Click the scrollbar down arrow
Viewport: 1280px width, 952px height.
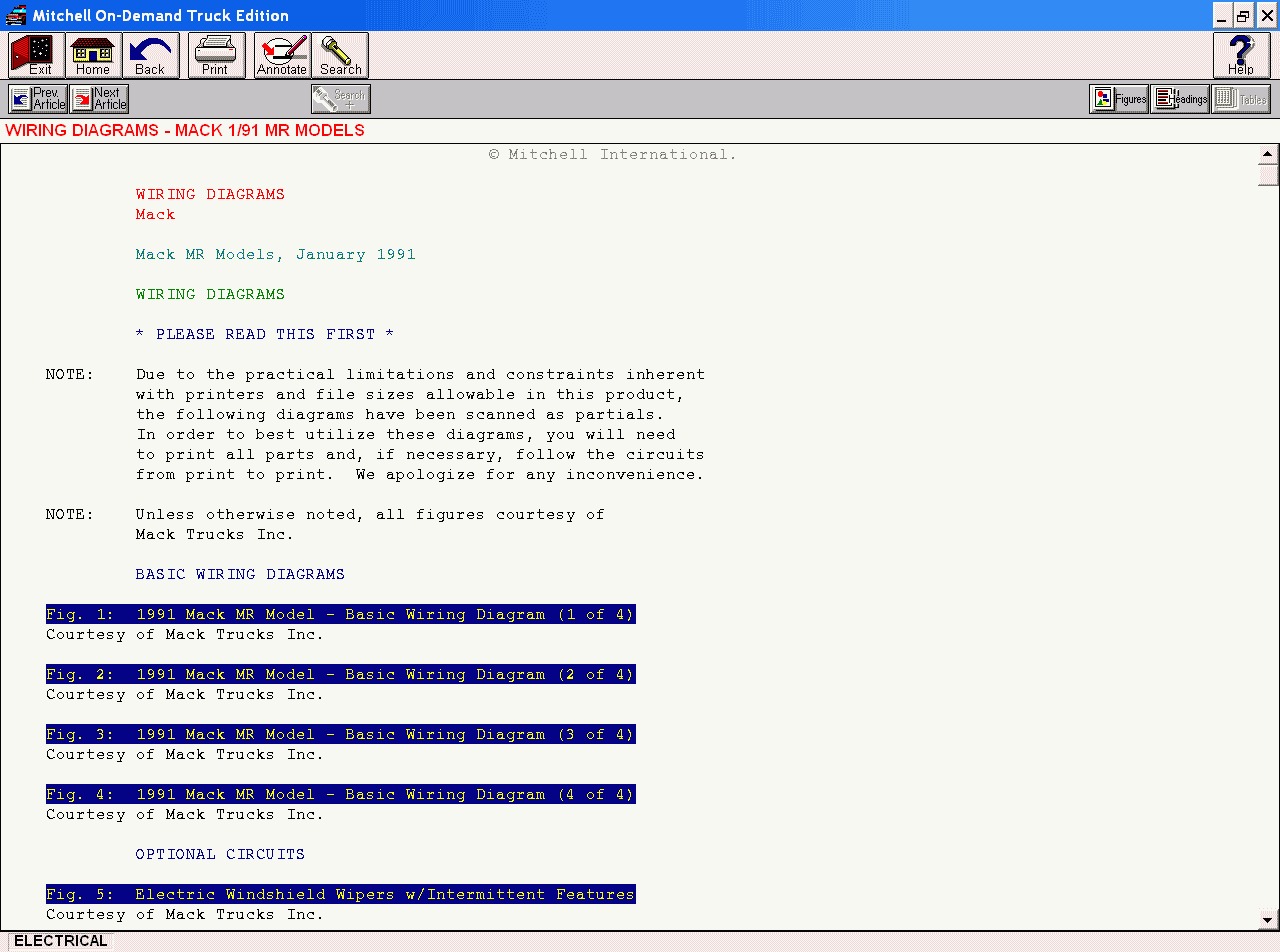(x=1268, y=919)
